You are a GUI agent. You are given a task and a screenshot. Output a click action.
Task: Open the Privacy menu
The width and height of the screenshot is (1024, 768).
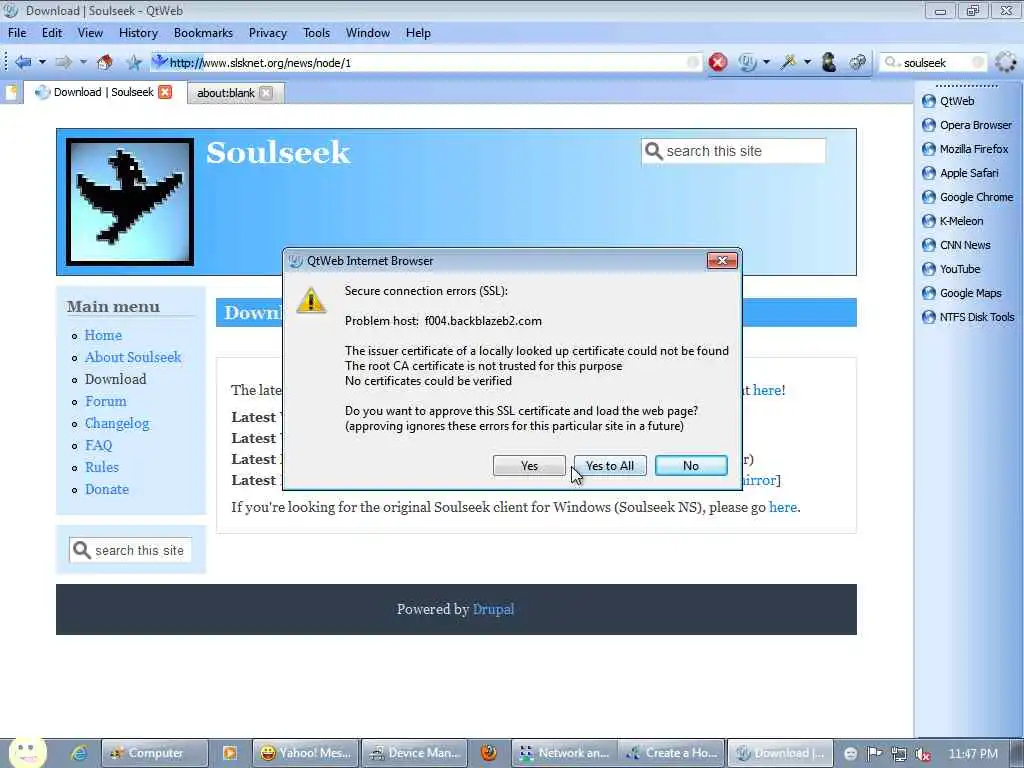[268, 33]
